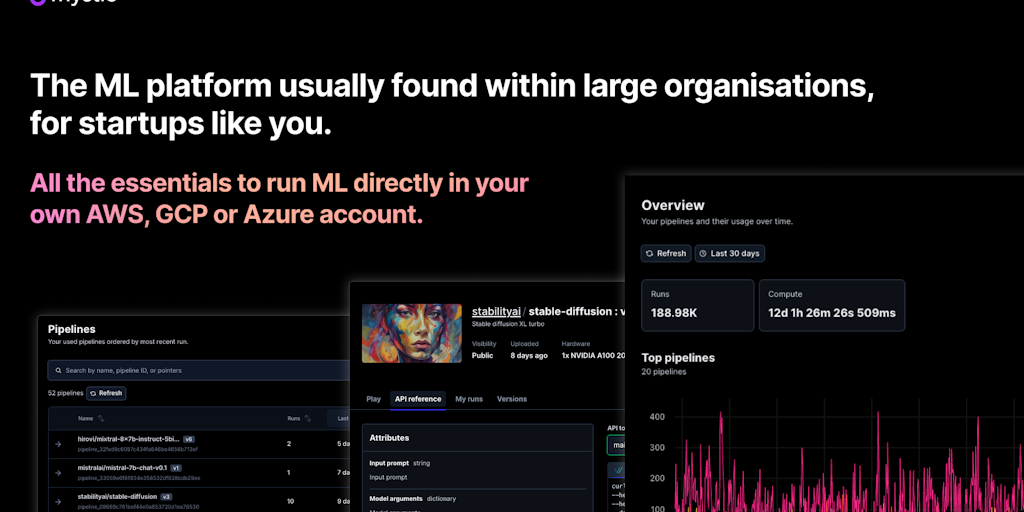Image resolution: width=1024 pixels, height=512 pixels.
Task: Click the v1 version badge
Action: click(176, 468)
